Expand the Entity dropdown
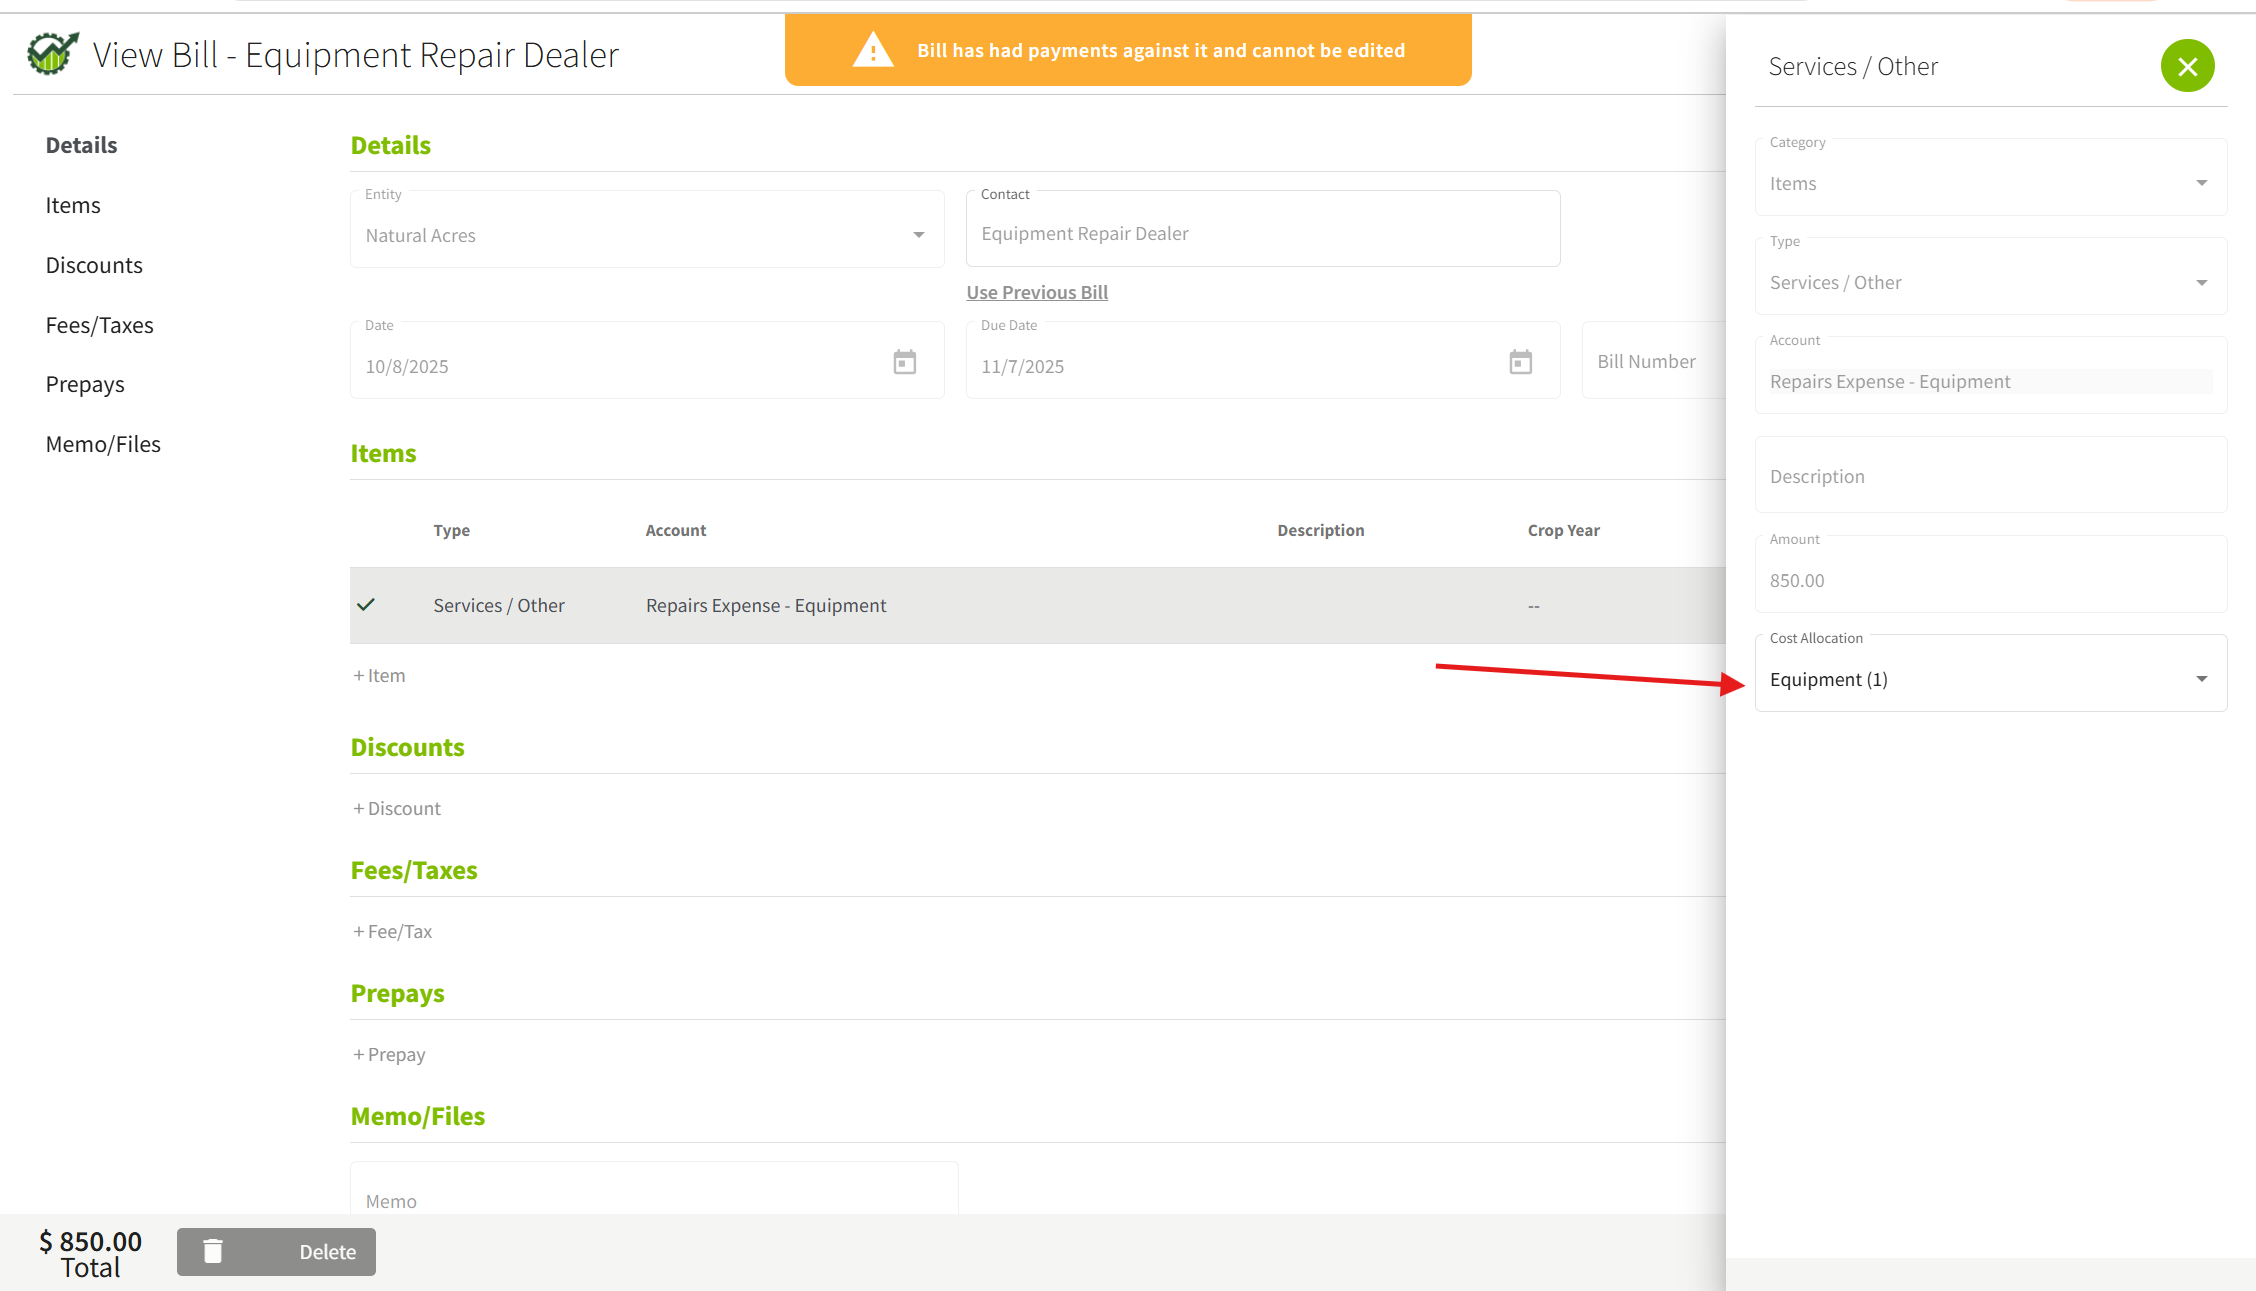The height and width of the screenshot is (1291, 2256). point(918,235)
